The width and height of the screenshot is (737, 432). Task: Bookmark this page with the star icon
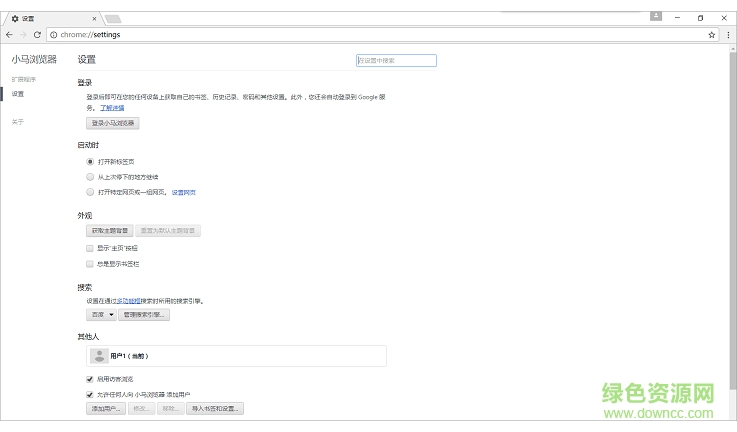point(712,35)
